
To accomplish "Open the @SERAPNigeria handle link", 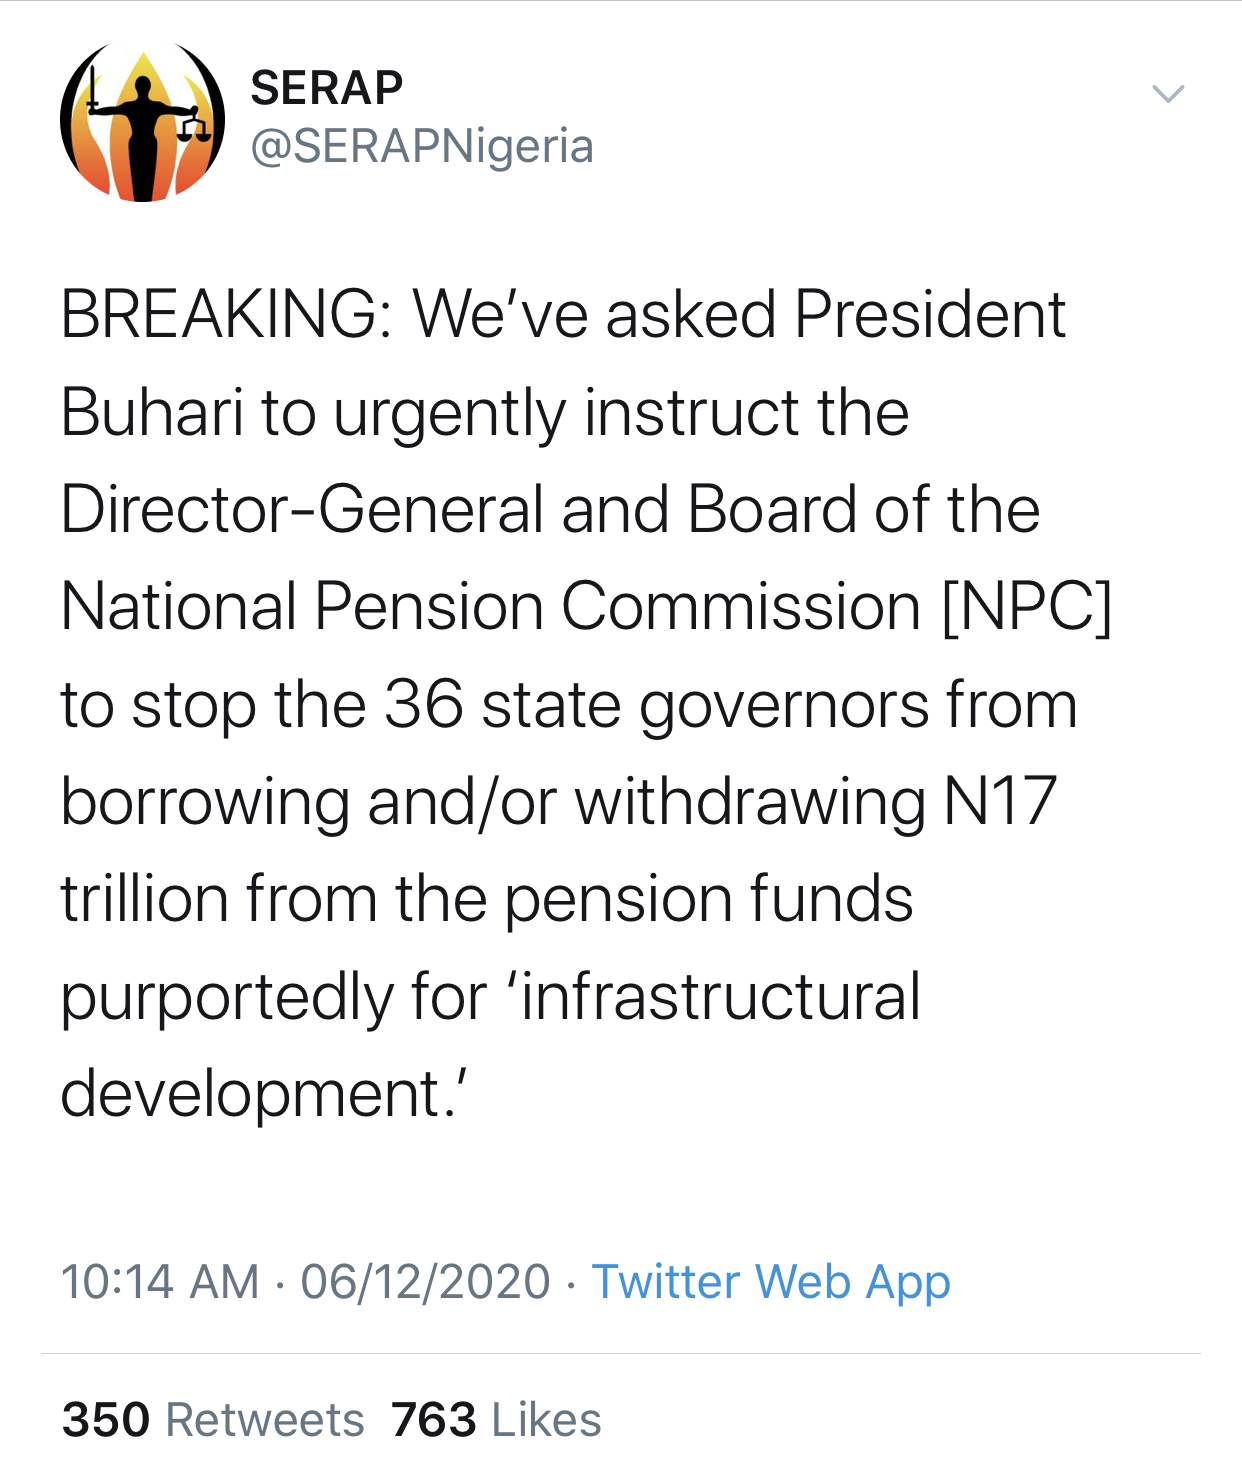I will click(422, 146).
